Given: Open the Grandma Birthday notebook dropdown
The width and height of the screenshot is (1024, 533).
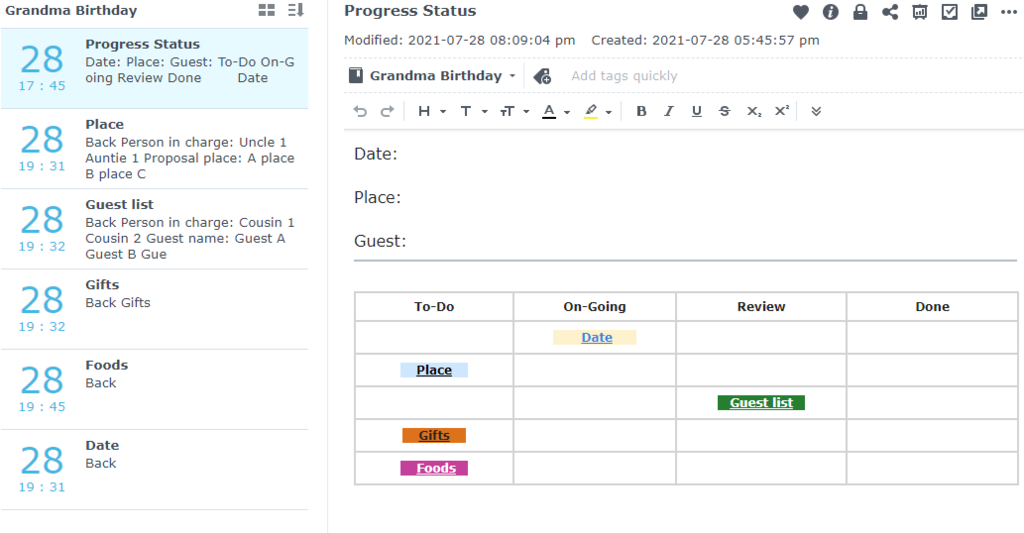Looking at the screenshot, I should [433, 76].
